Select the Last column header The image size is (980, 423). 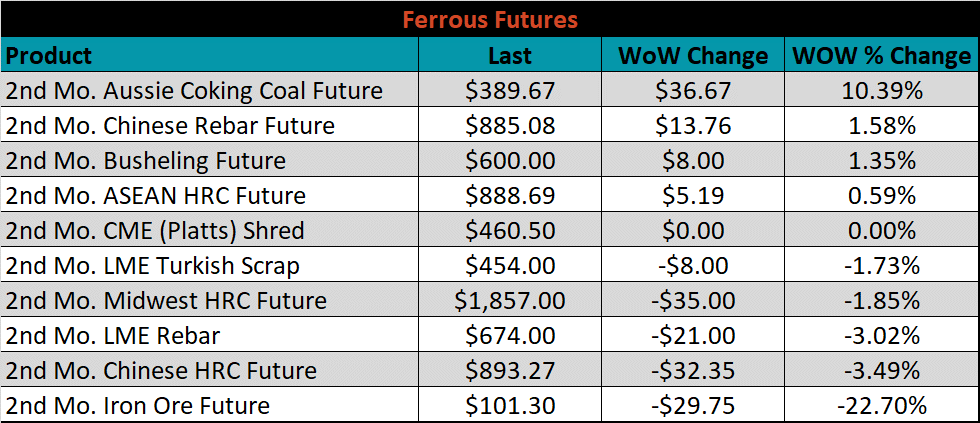510,55
